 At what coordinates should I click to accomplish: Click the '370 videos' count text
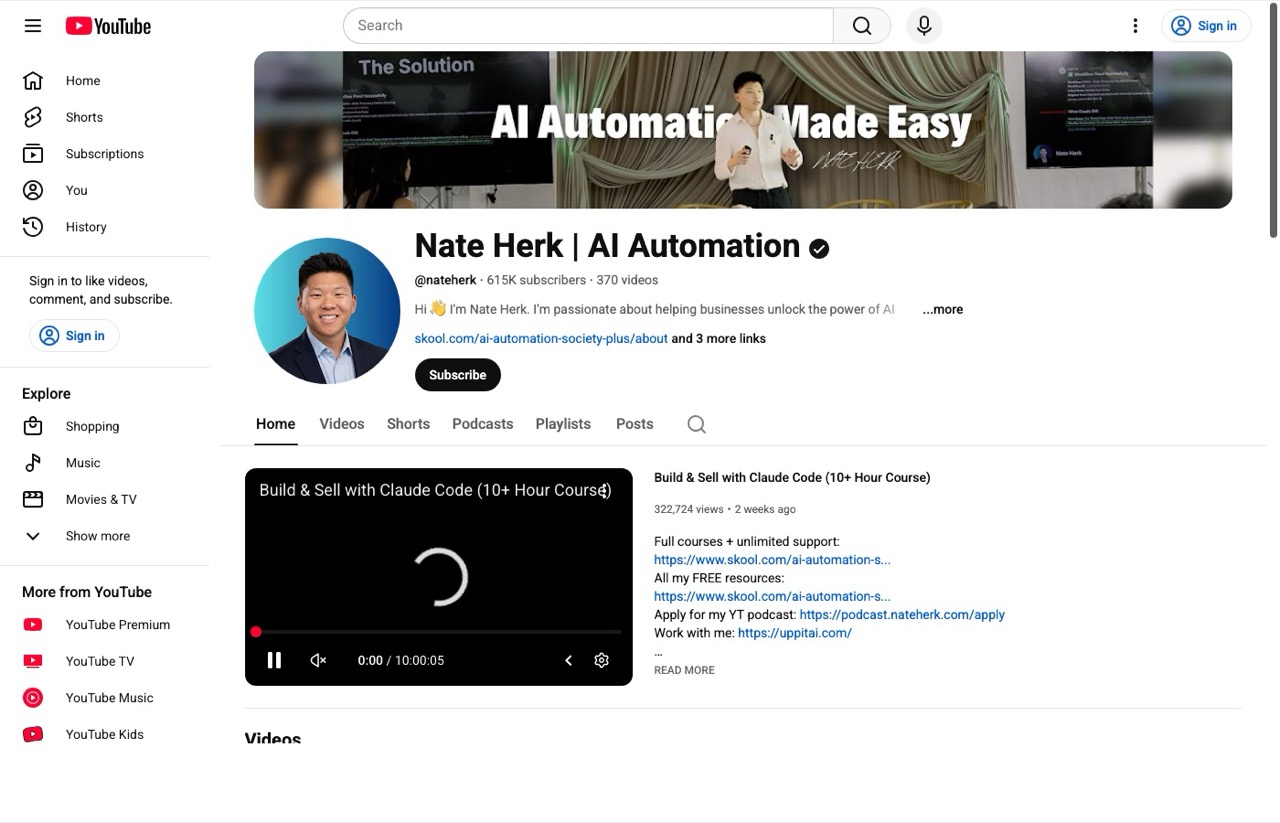coord(627,280)
